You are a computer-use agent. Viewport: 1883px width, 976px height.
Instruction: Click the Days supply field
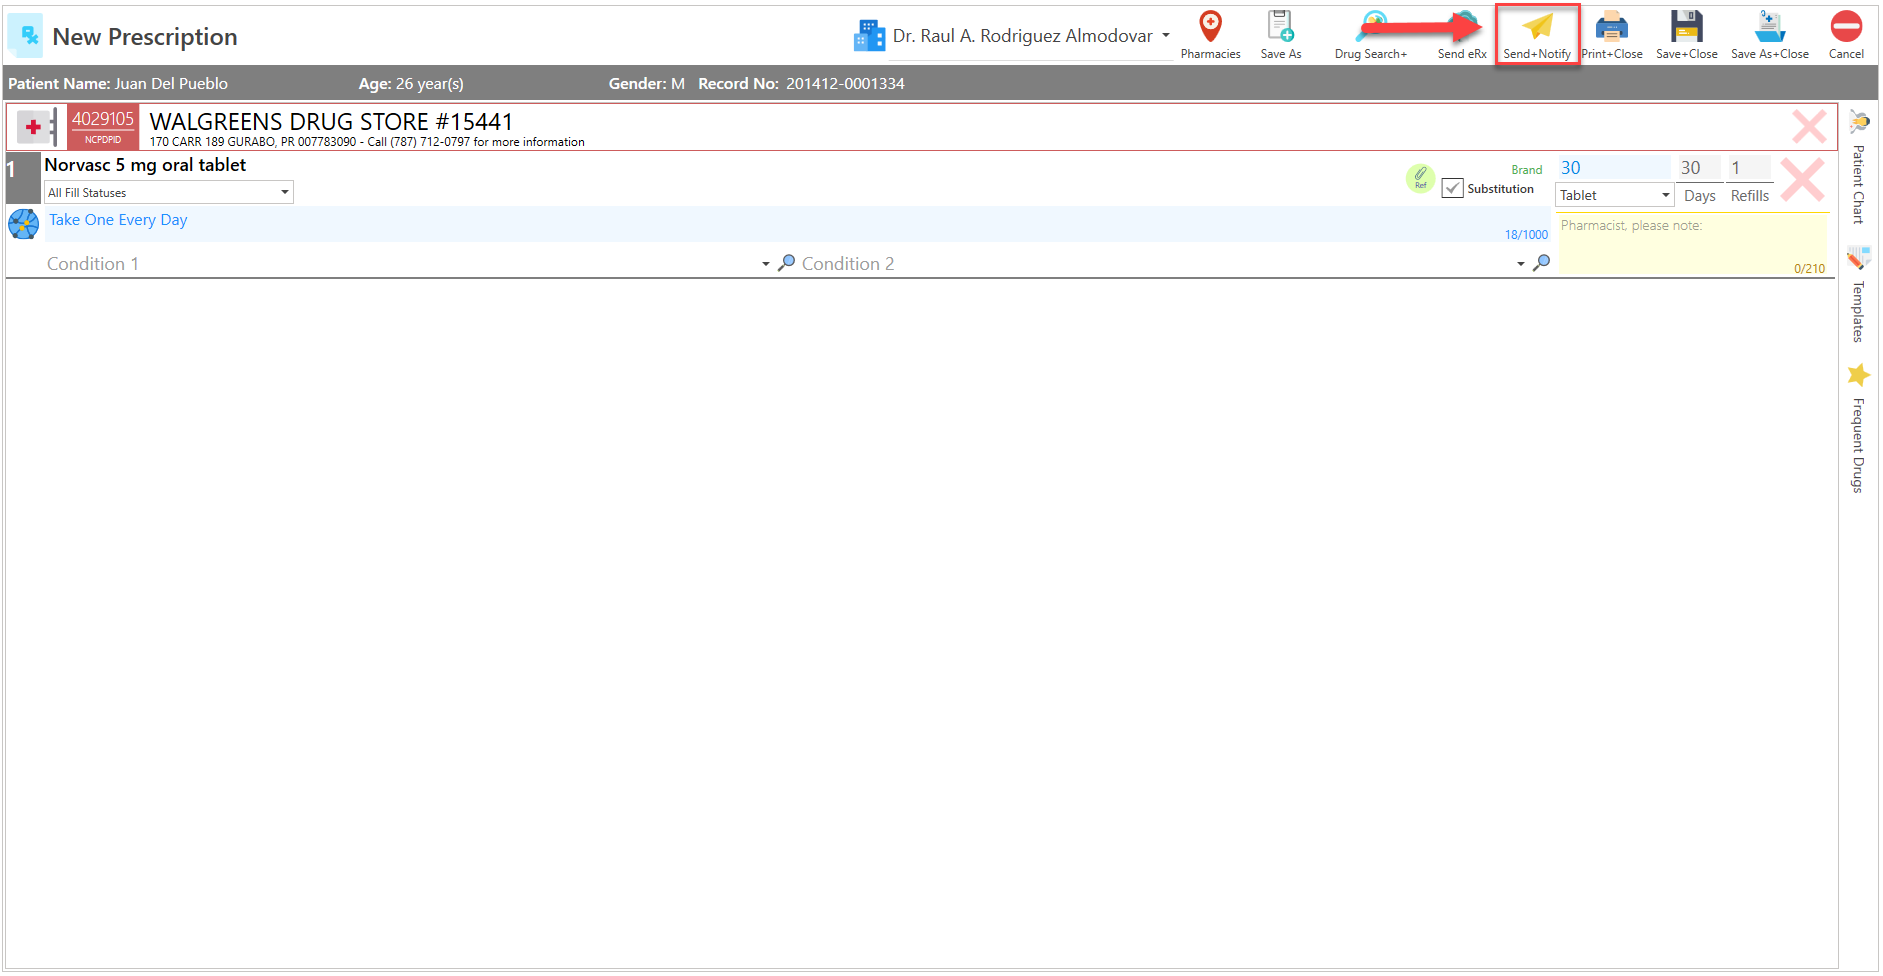pyautogui.click(x=1699, y=168)
